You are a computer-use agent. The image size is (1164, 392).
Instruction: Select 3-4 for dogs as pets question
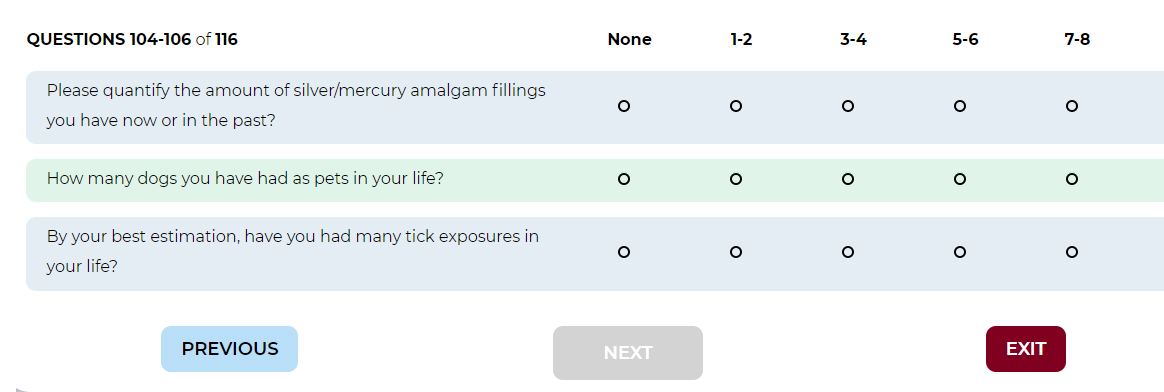point(848,179)
